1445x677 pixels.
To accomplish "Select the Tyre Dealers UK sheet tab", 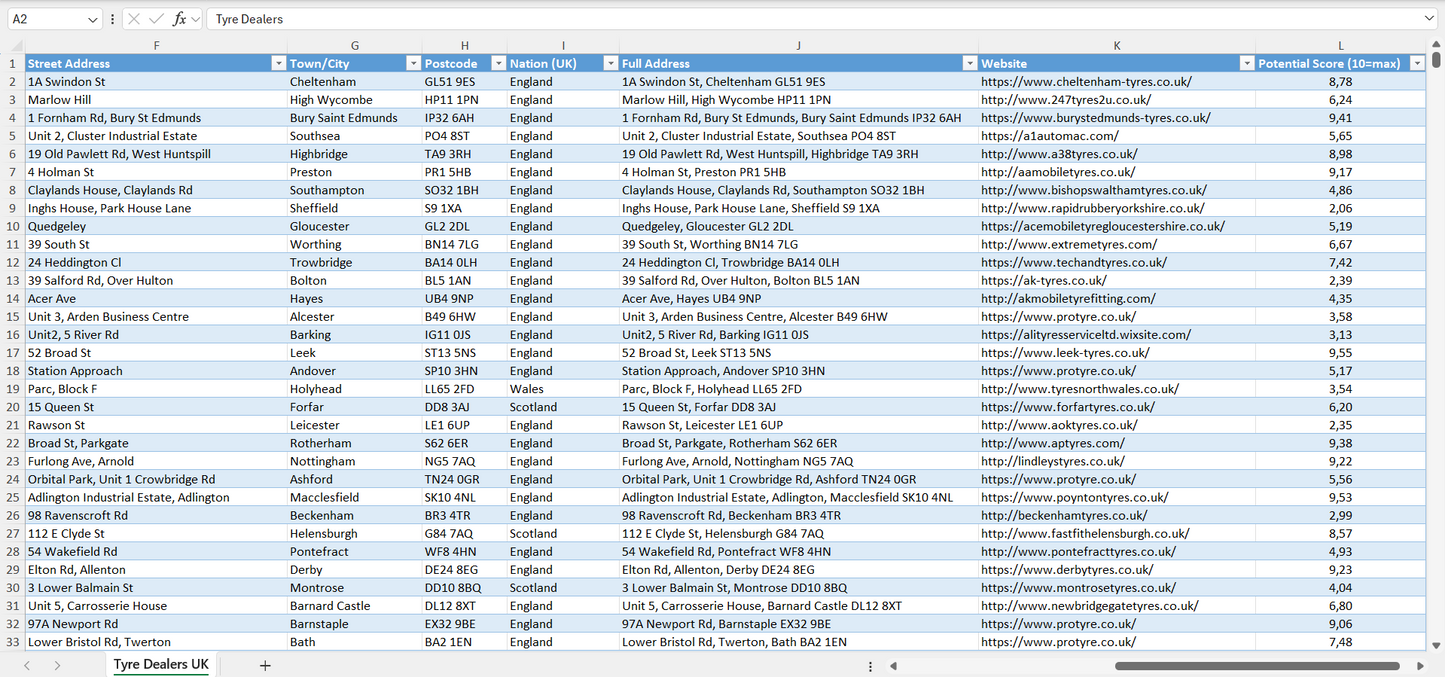I will click(x=161, y=665).
